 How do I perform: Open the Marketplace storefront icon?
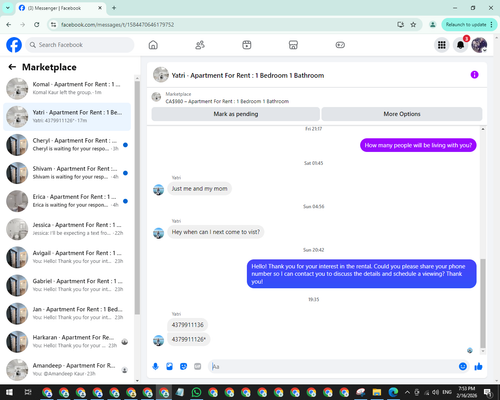pos(293,45)
